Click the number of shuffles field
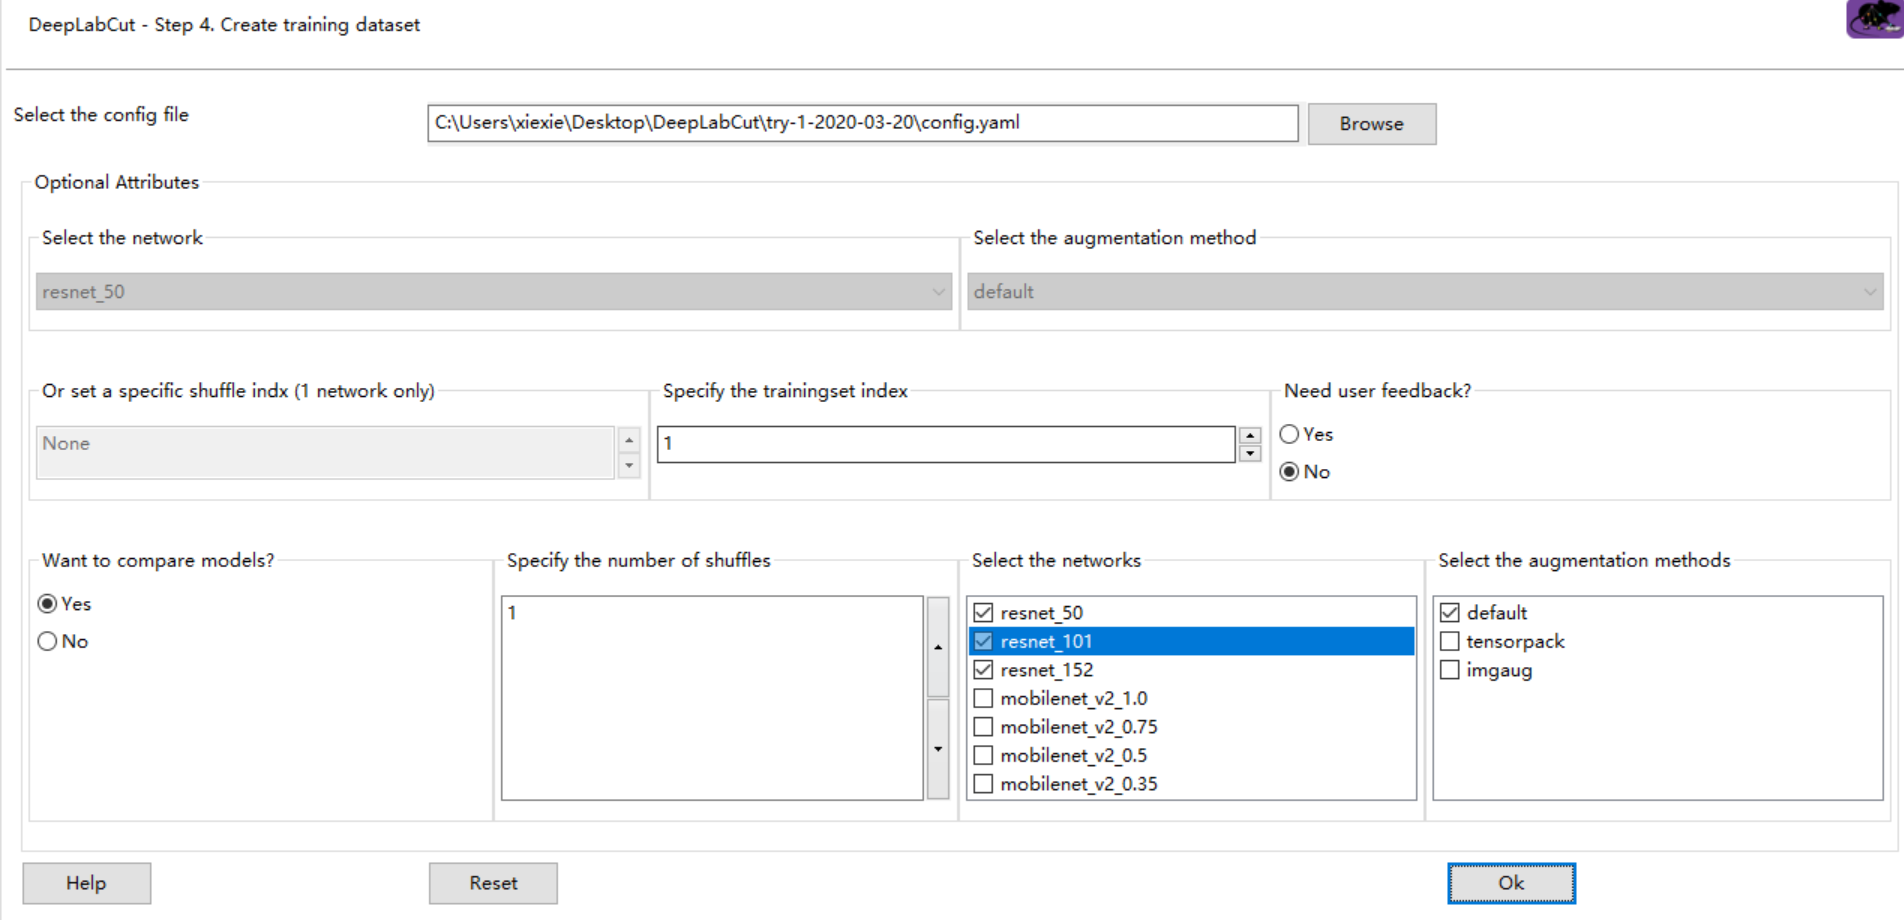This screenshot has width=1904, height=920. (712, 698)
